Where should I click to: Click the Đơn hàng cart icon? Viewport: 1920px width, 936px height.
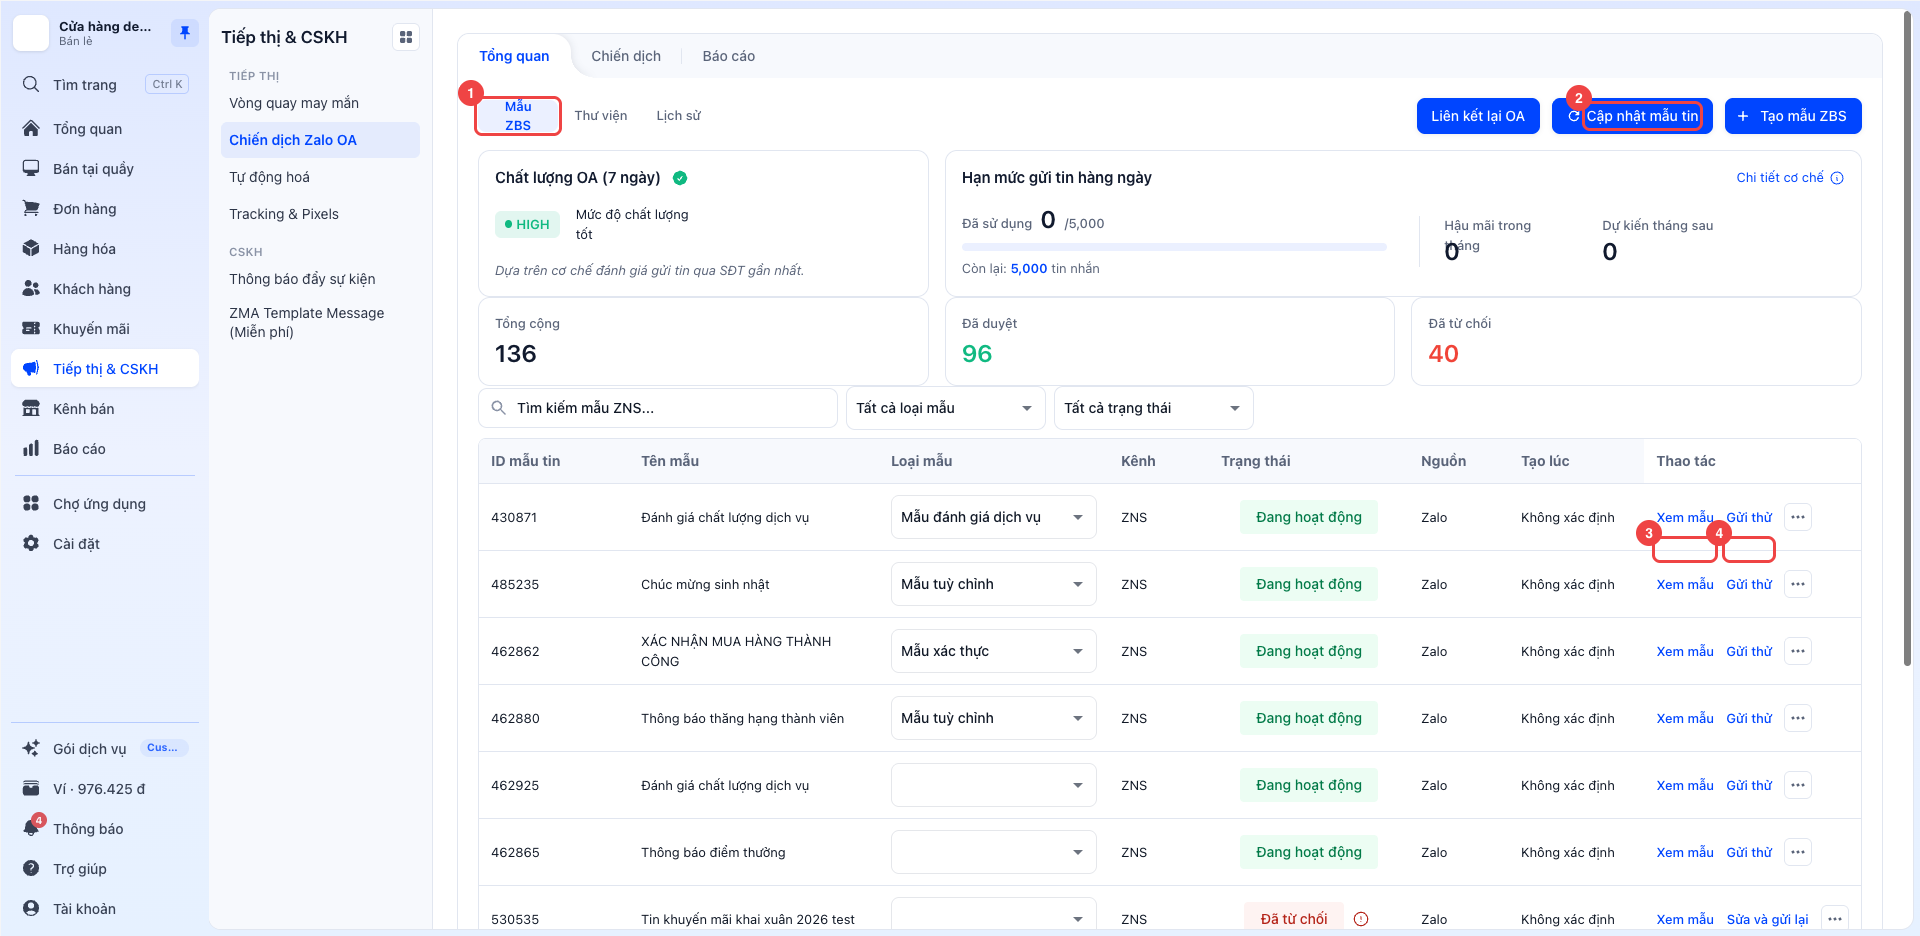[x=31, y=208]
